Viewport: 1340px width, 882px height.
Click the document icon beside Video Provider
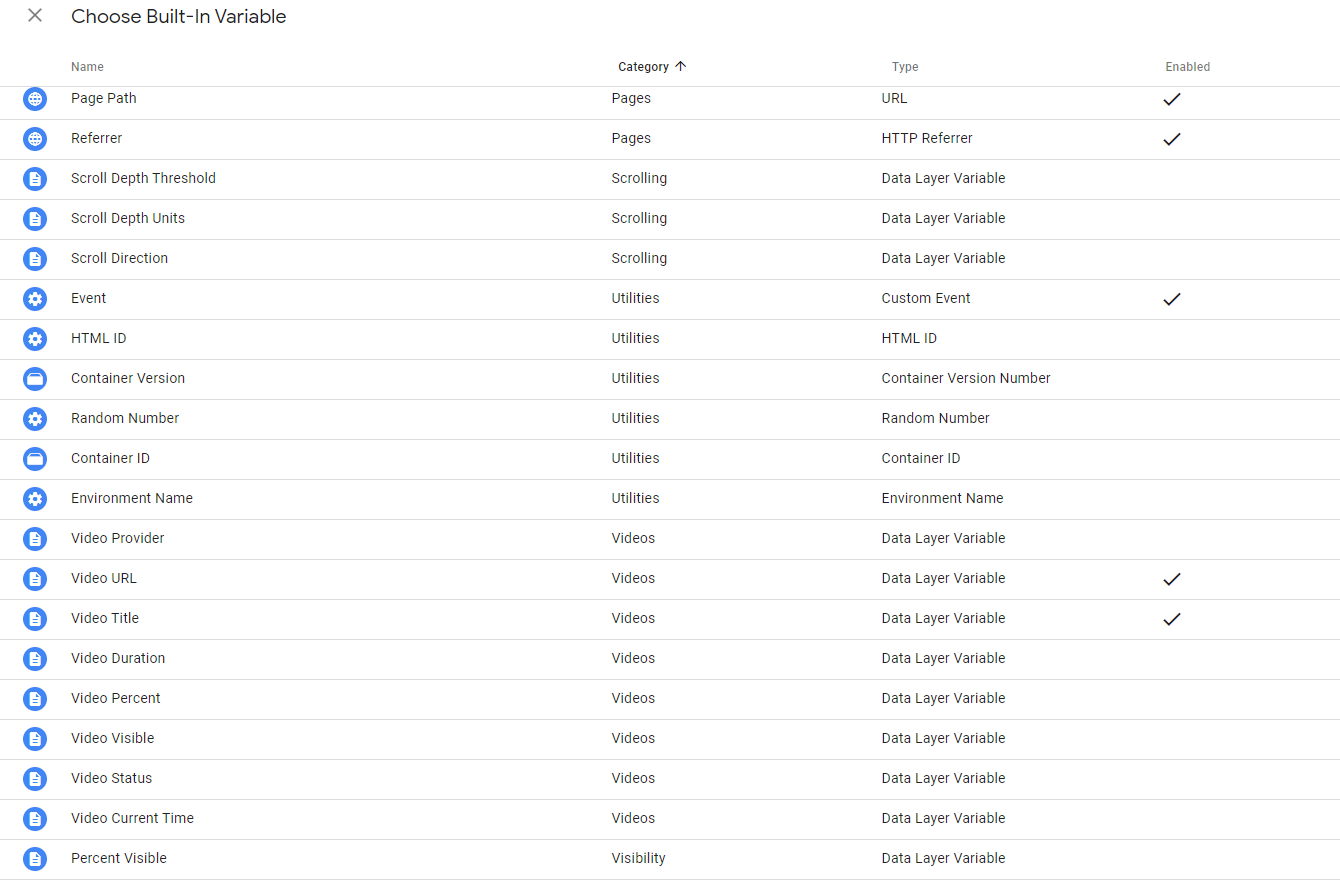tap(35, 539)
